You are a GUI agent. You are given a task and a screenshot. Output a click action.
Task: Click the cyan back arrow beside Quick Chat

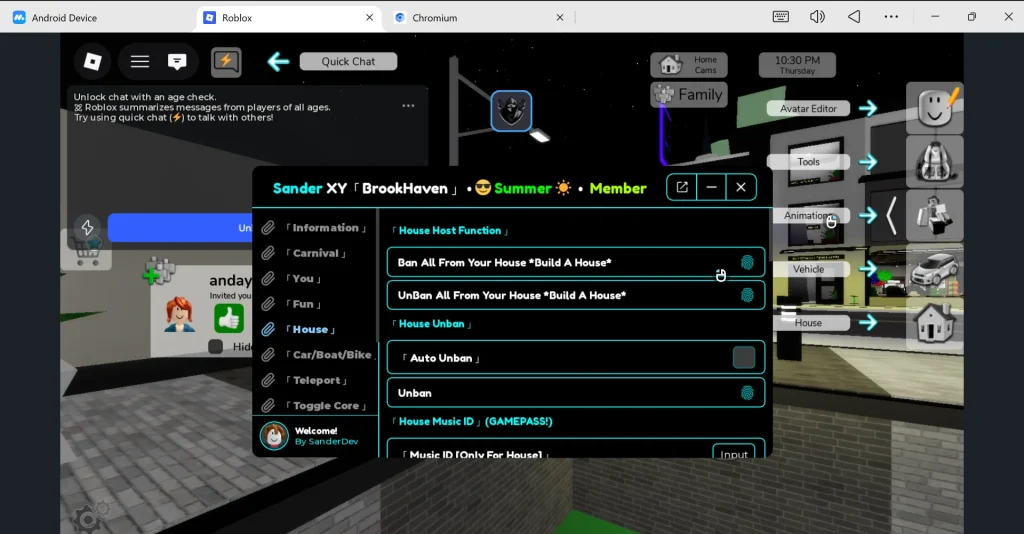(278, 62)
